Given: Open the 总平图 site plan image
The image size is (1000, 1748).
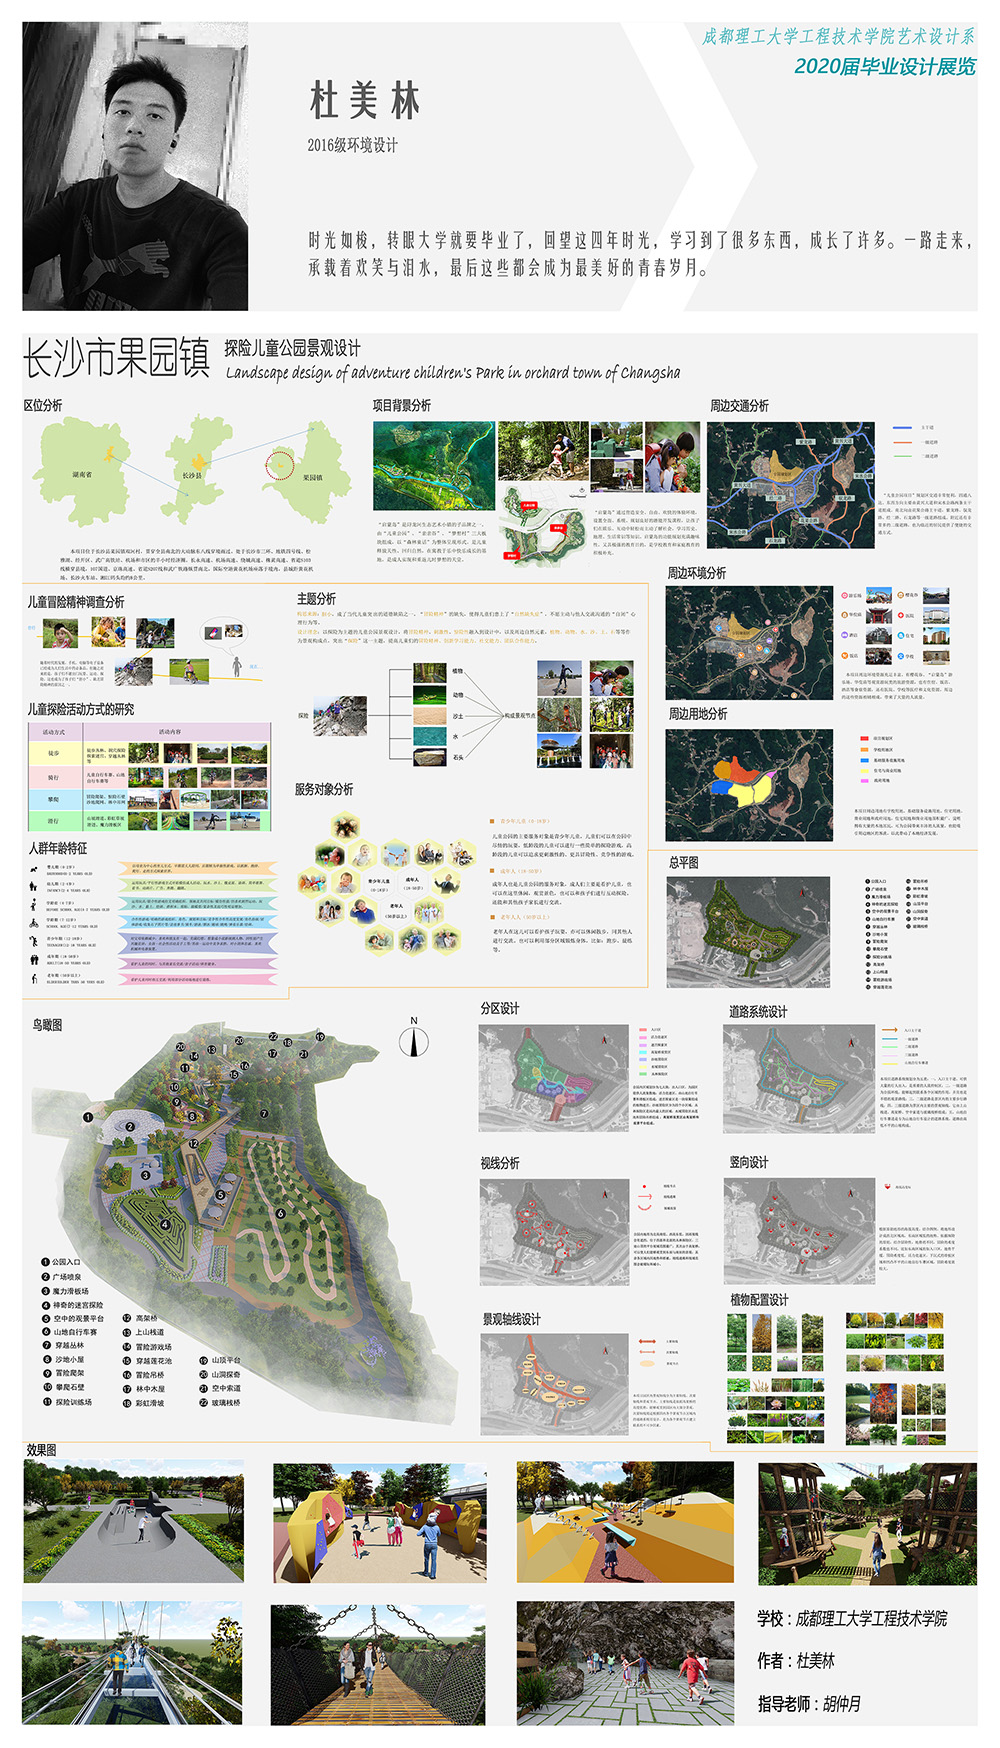Looking at the screenshot, I should pos(748,931).
